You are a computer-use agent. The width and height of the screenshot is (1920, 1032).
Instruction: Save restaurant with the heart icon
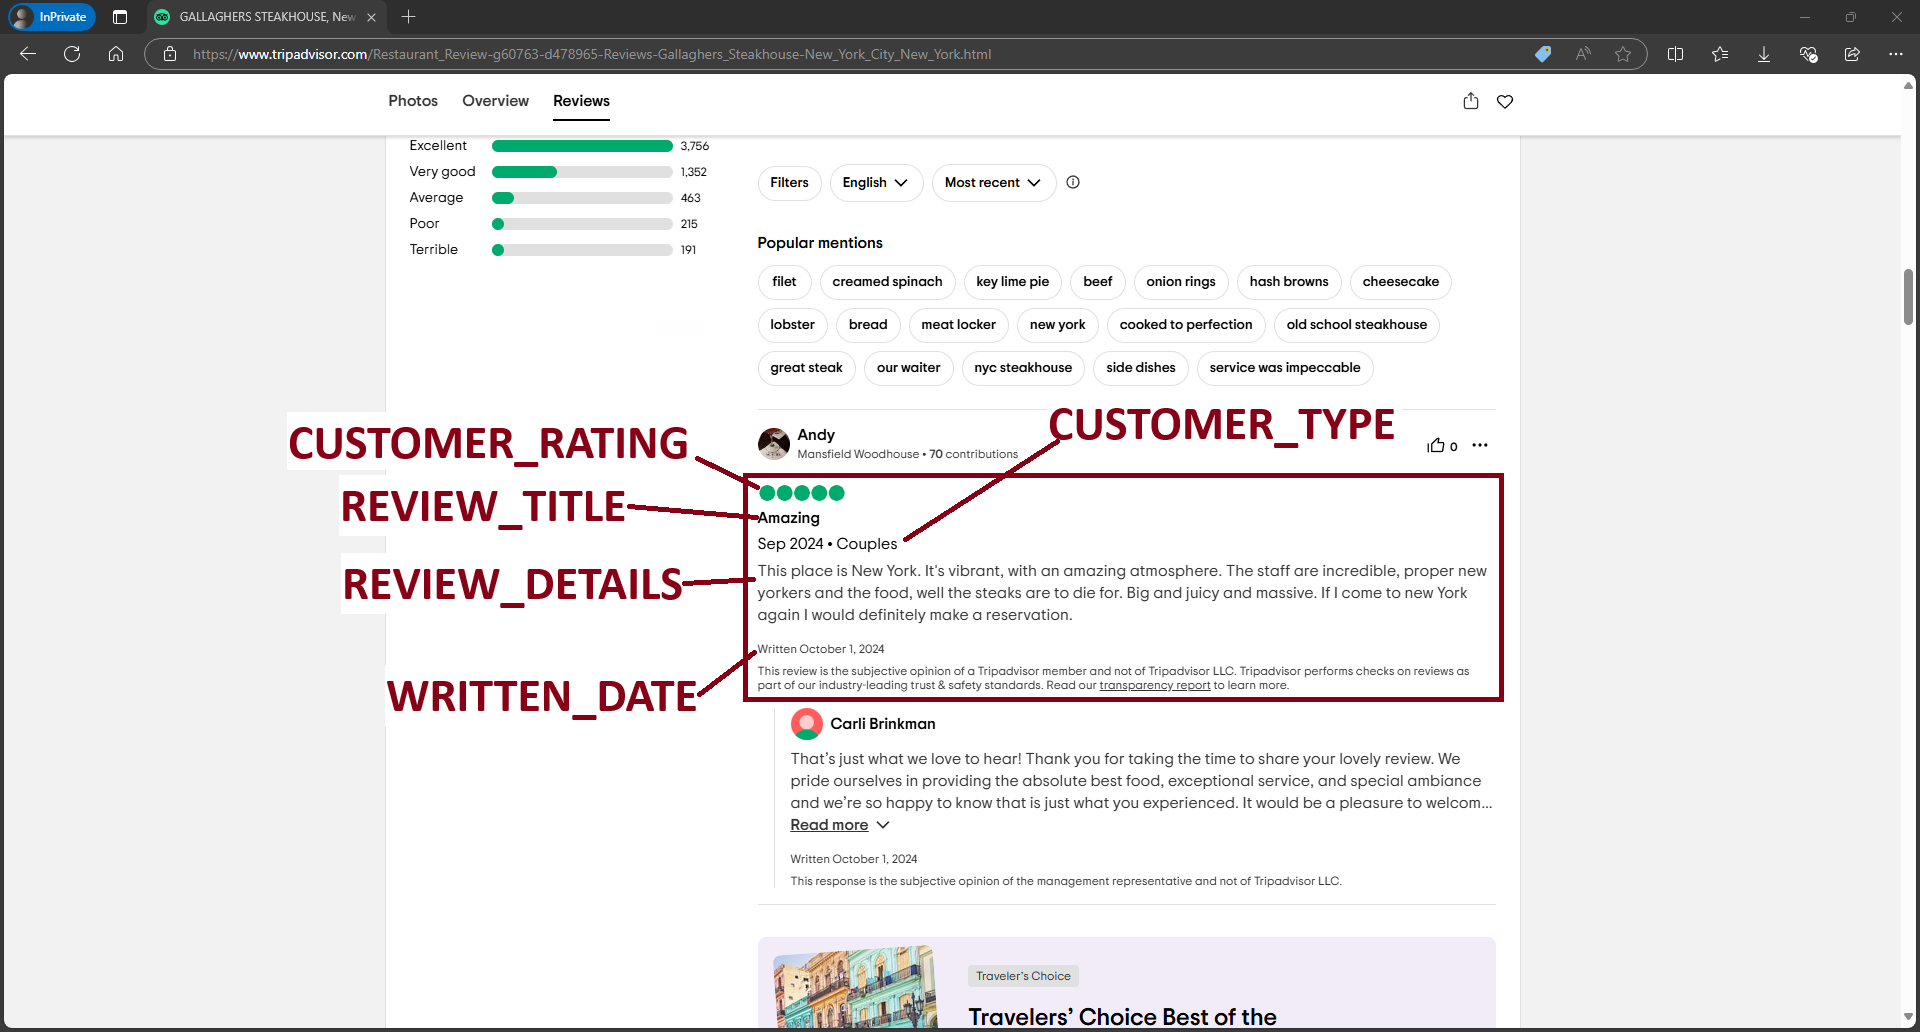pos(1505,101)
